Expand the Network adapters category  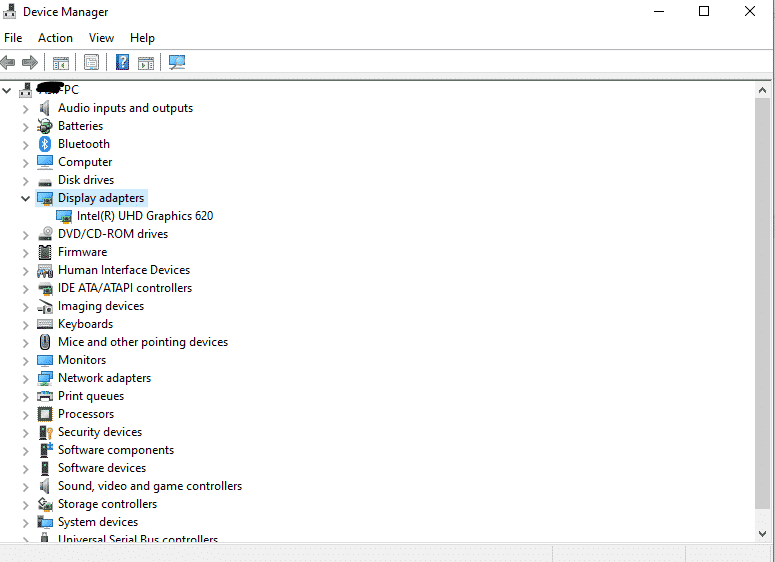(x=26, y=379)
